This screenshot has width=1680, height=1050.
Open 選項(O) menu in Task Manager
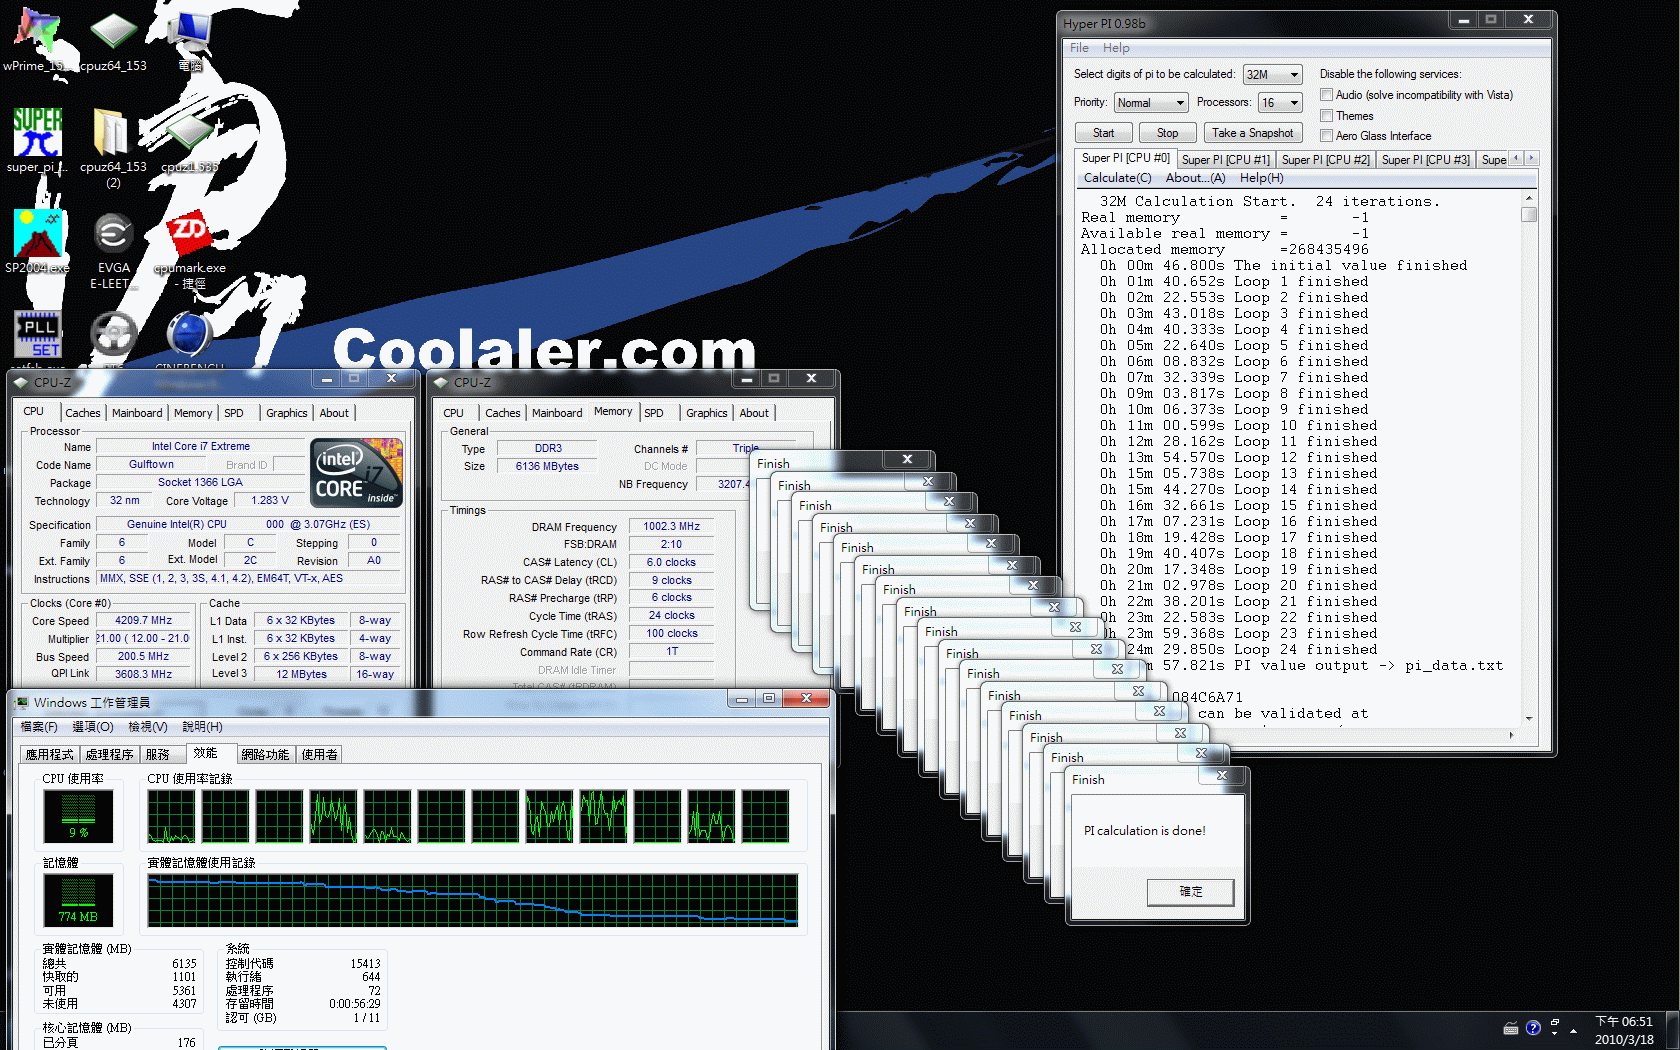coord(93,727)
